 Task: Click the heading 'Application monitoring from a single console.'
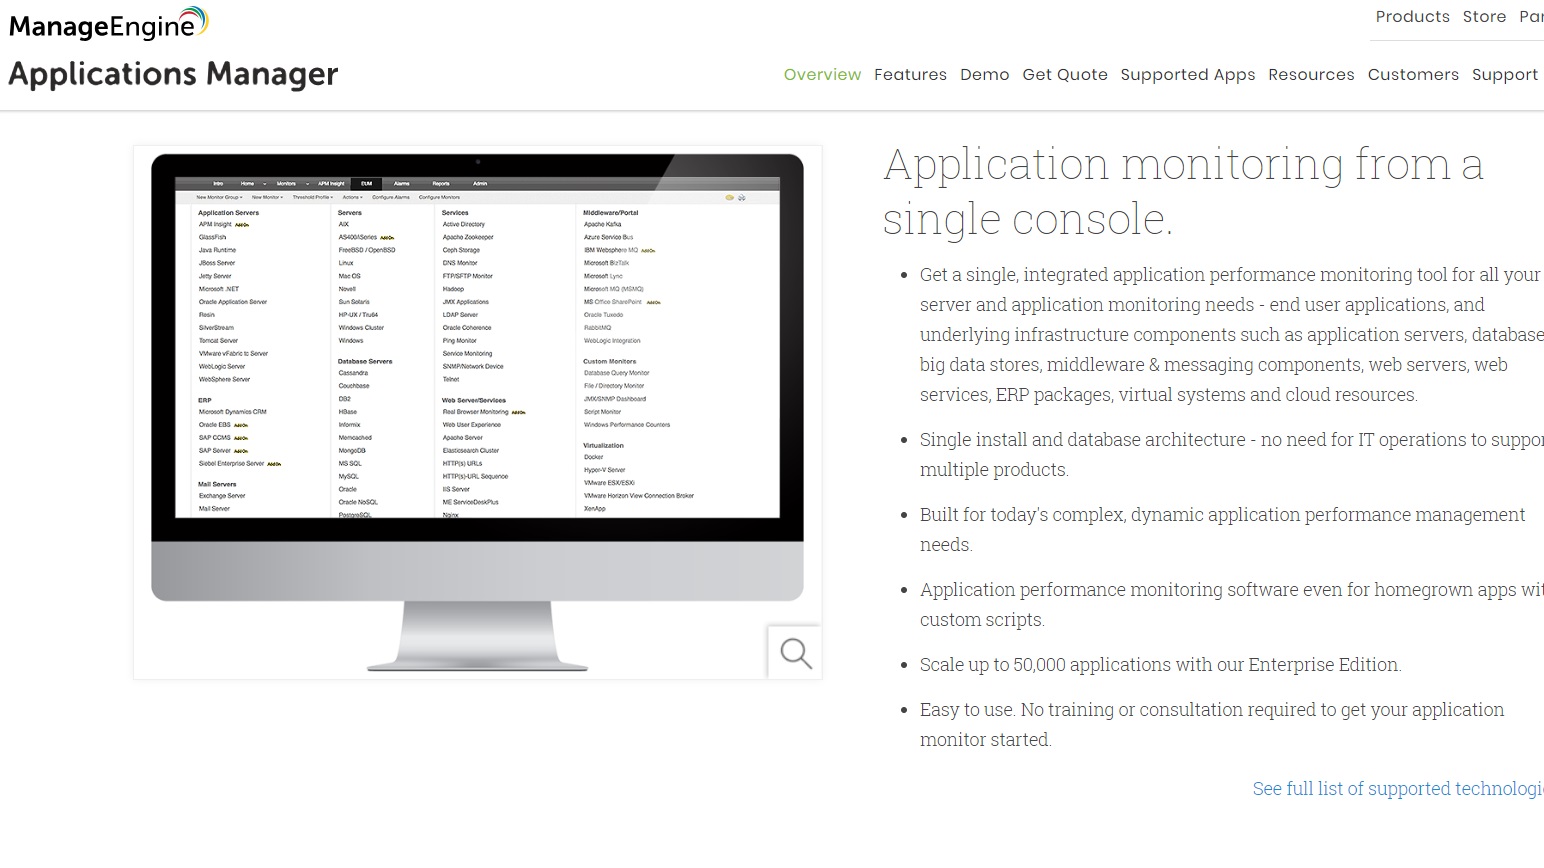(1183, 192)
